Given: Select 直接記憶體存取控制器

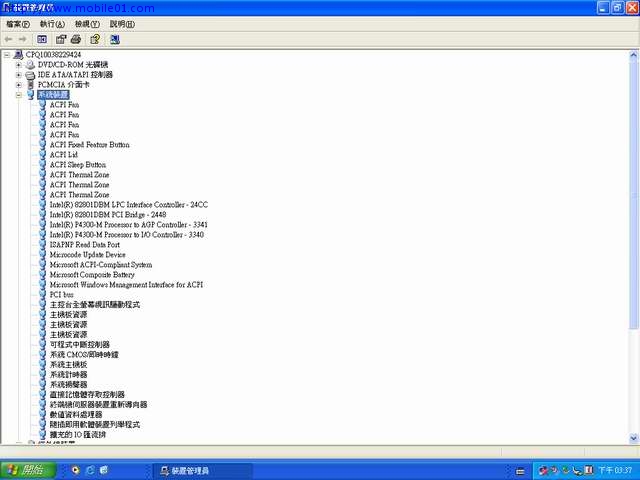Looking at the screenshot, I should click(x=87, y=395).
